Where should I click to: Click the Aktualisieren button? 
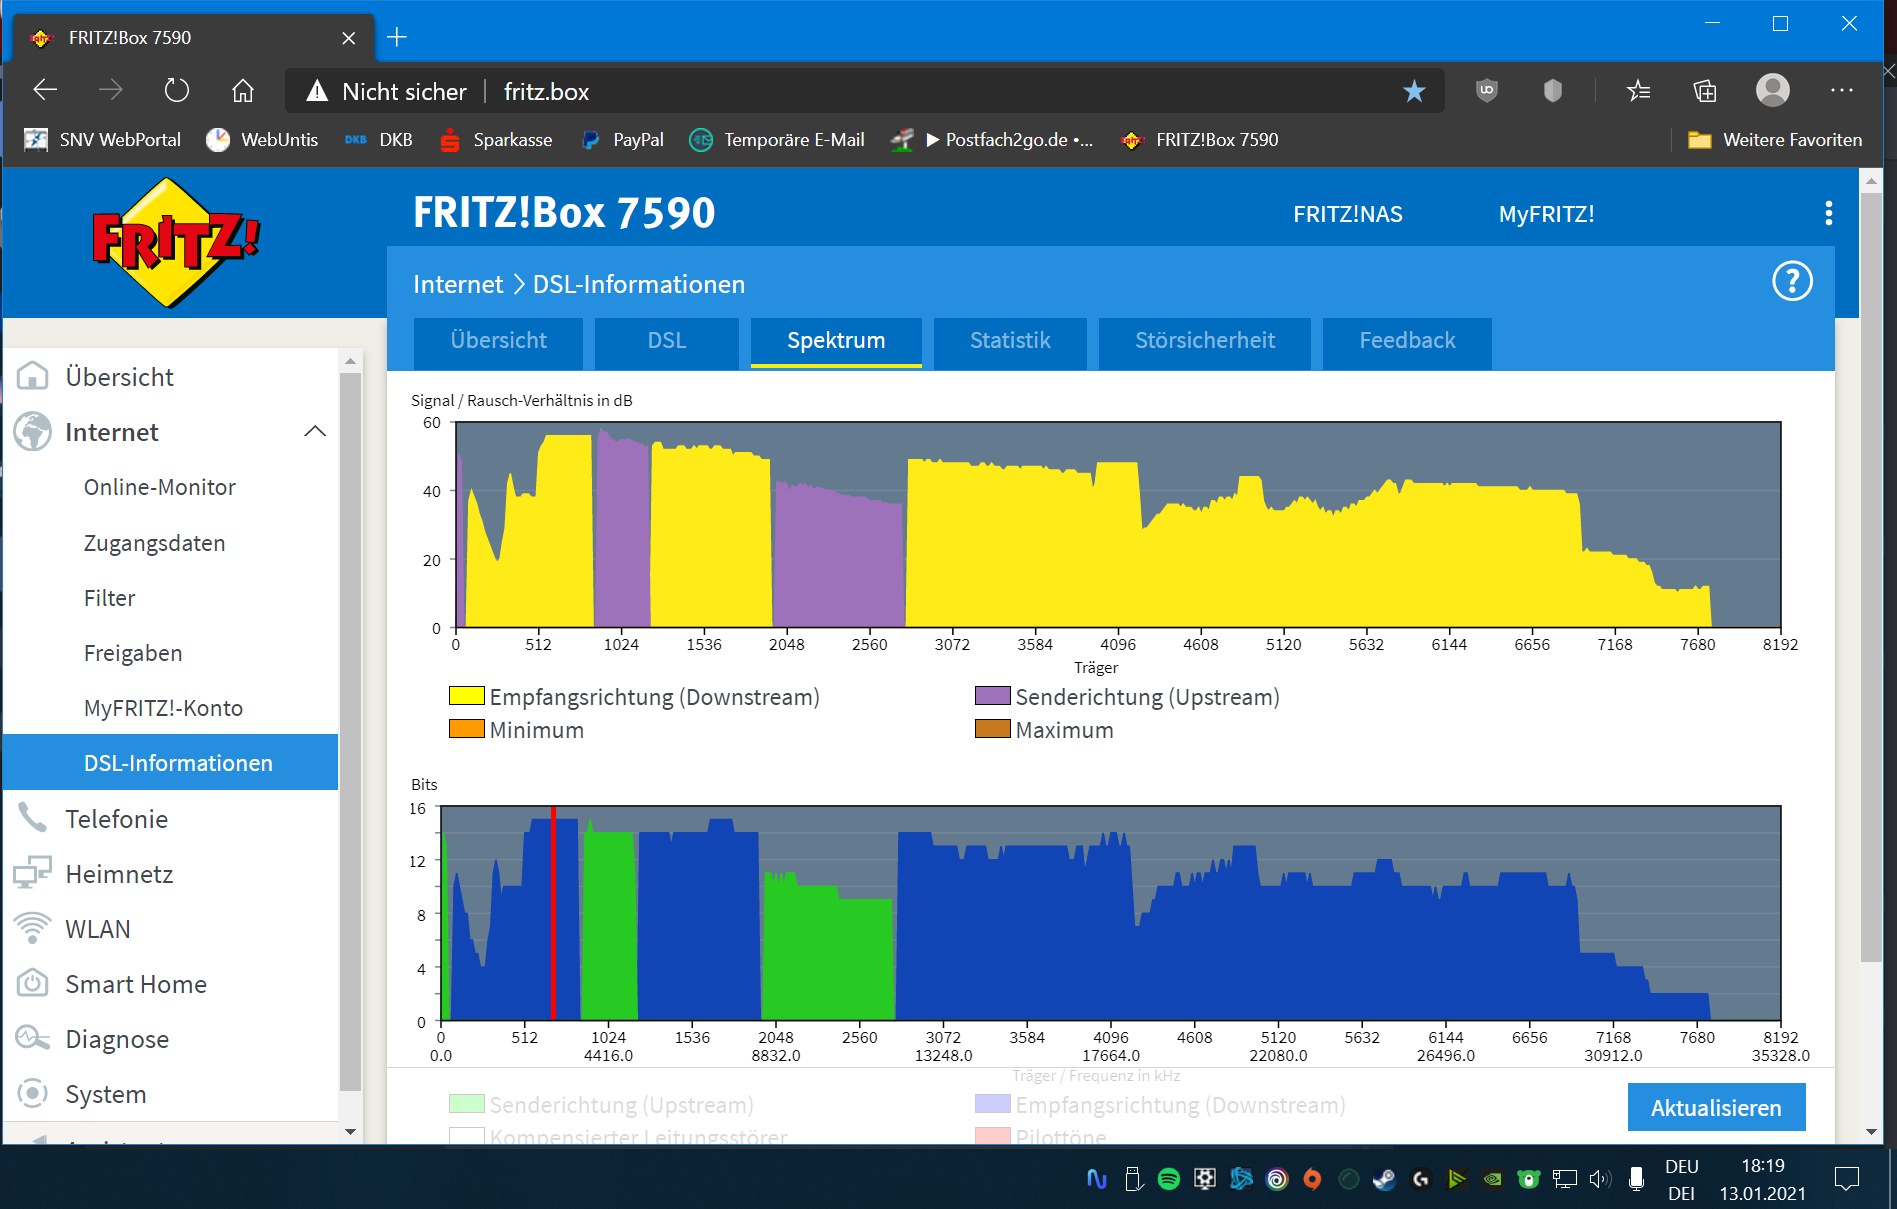point(1716,1108)
